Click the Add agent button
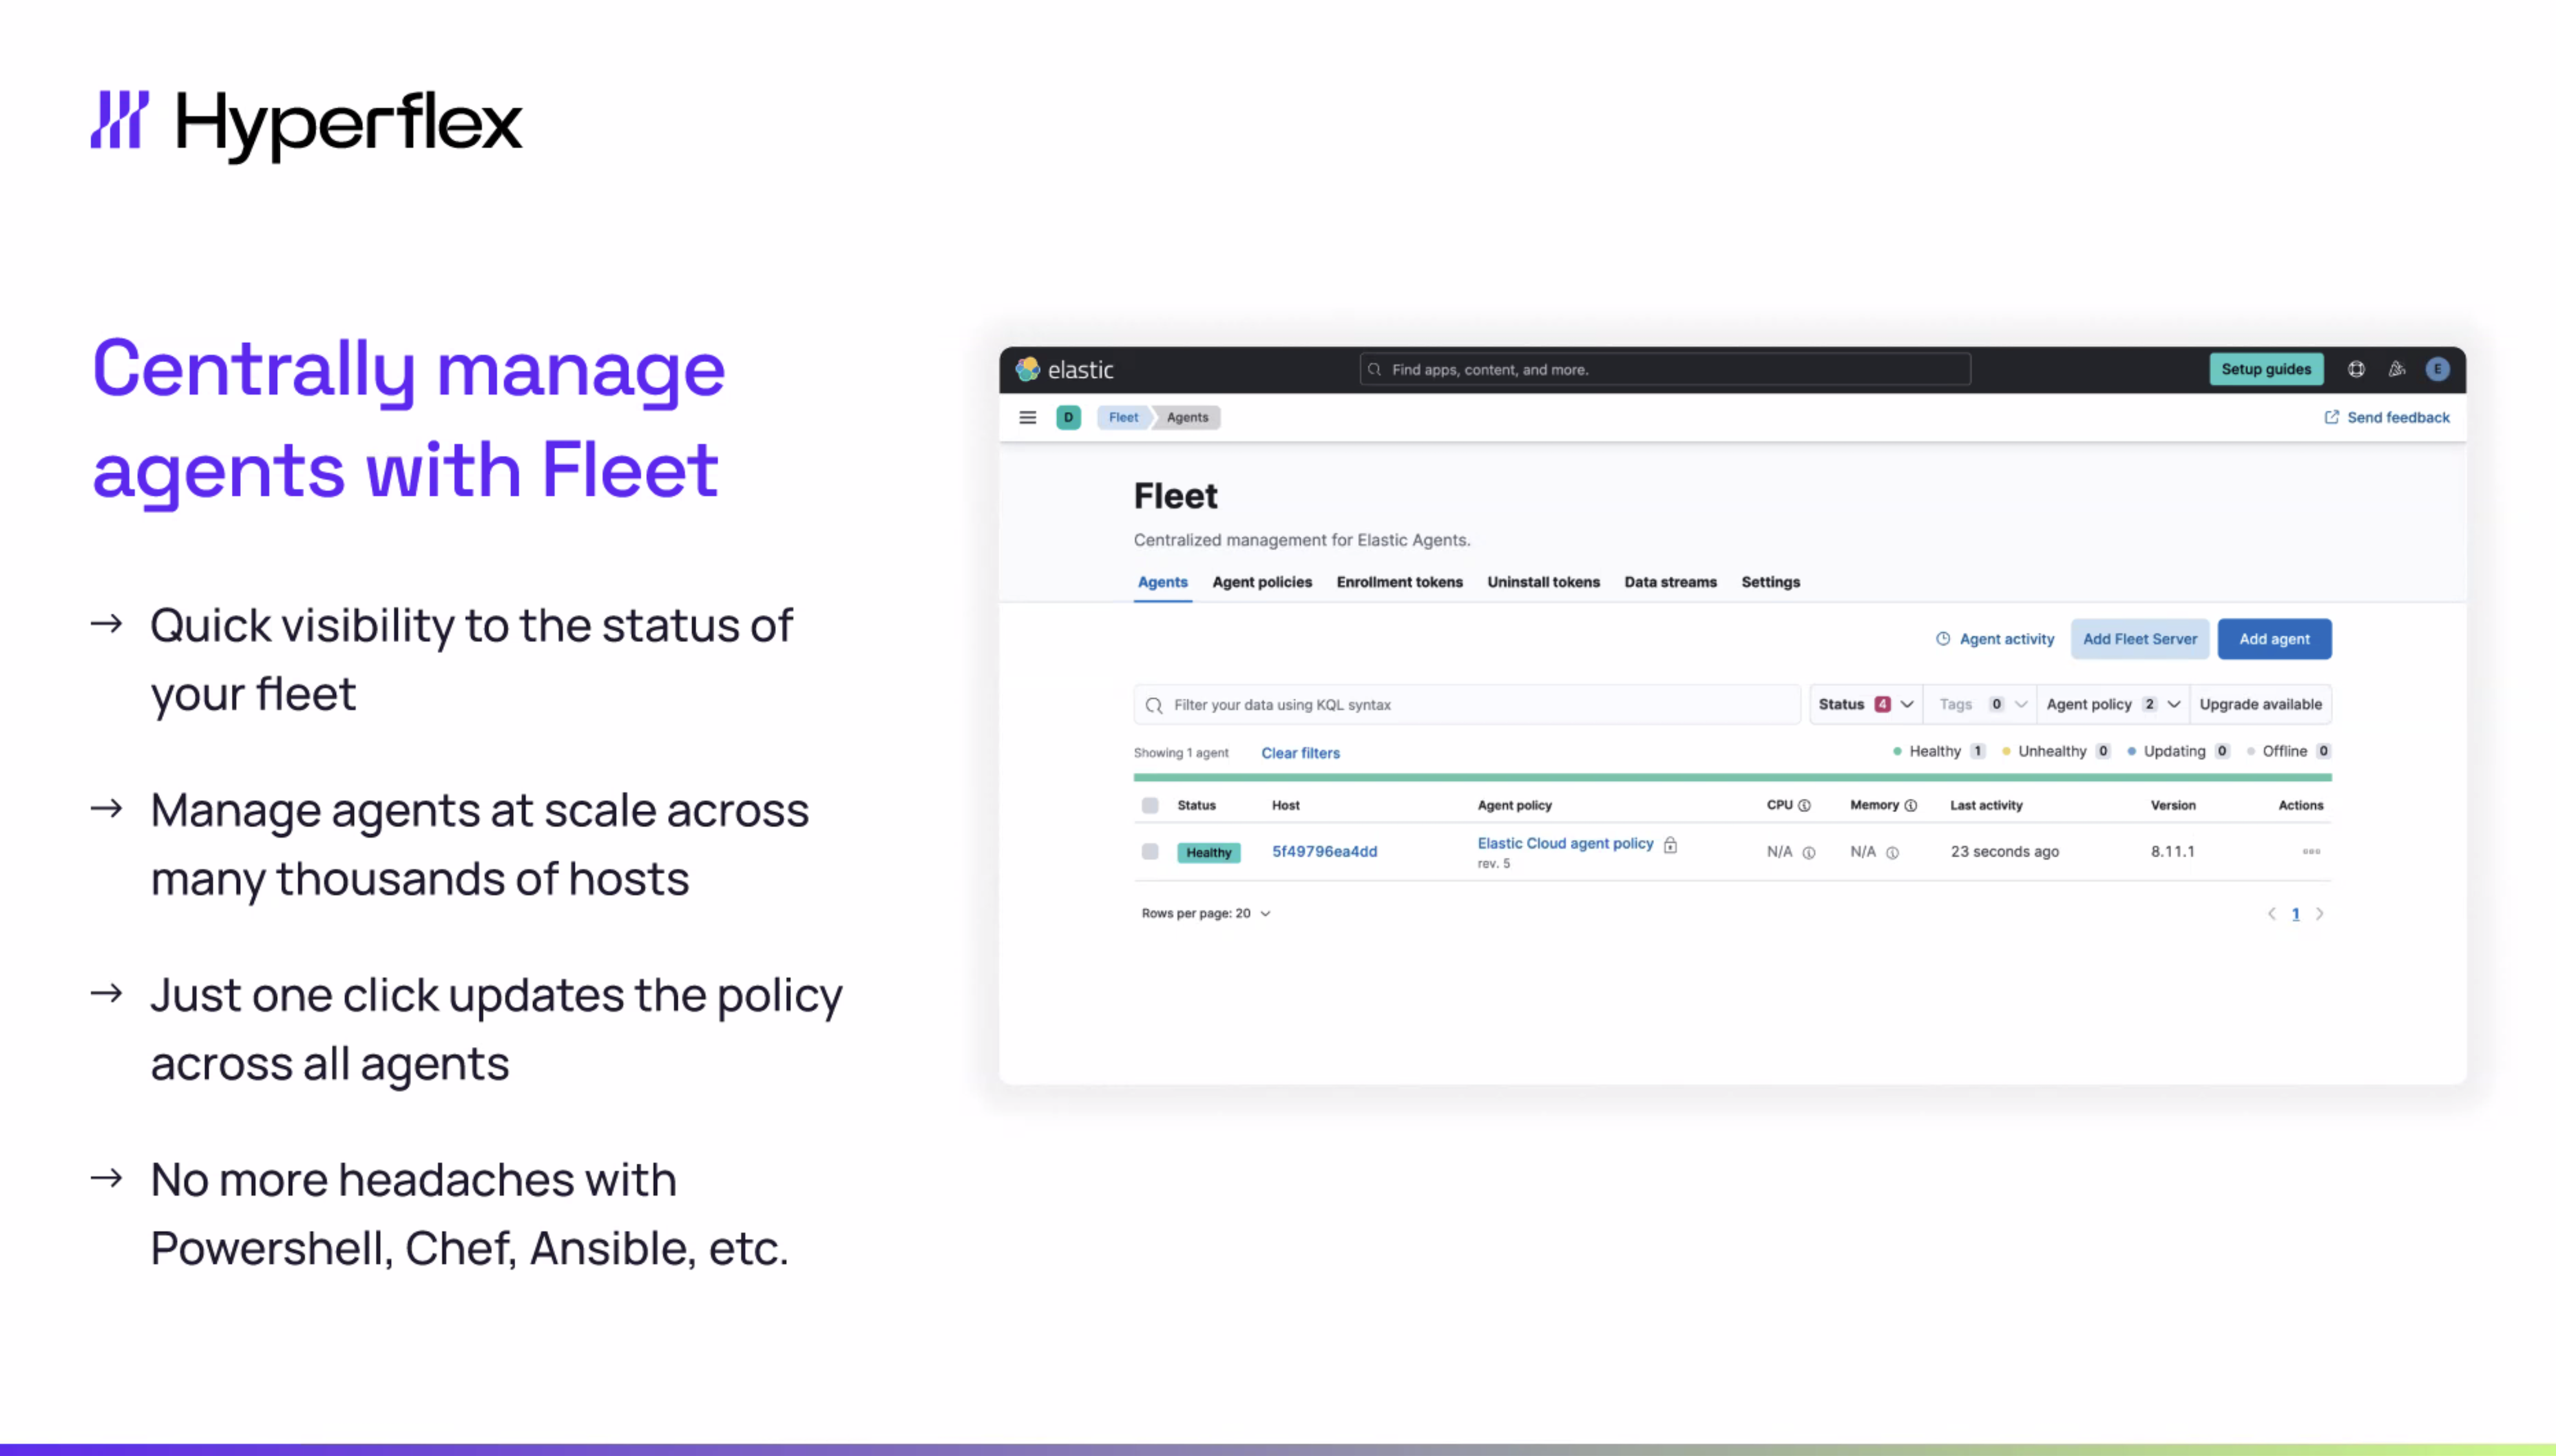 [x=2274, y=639]
